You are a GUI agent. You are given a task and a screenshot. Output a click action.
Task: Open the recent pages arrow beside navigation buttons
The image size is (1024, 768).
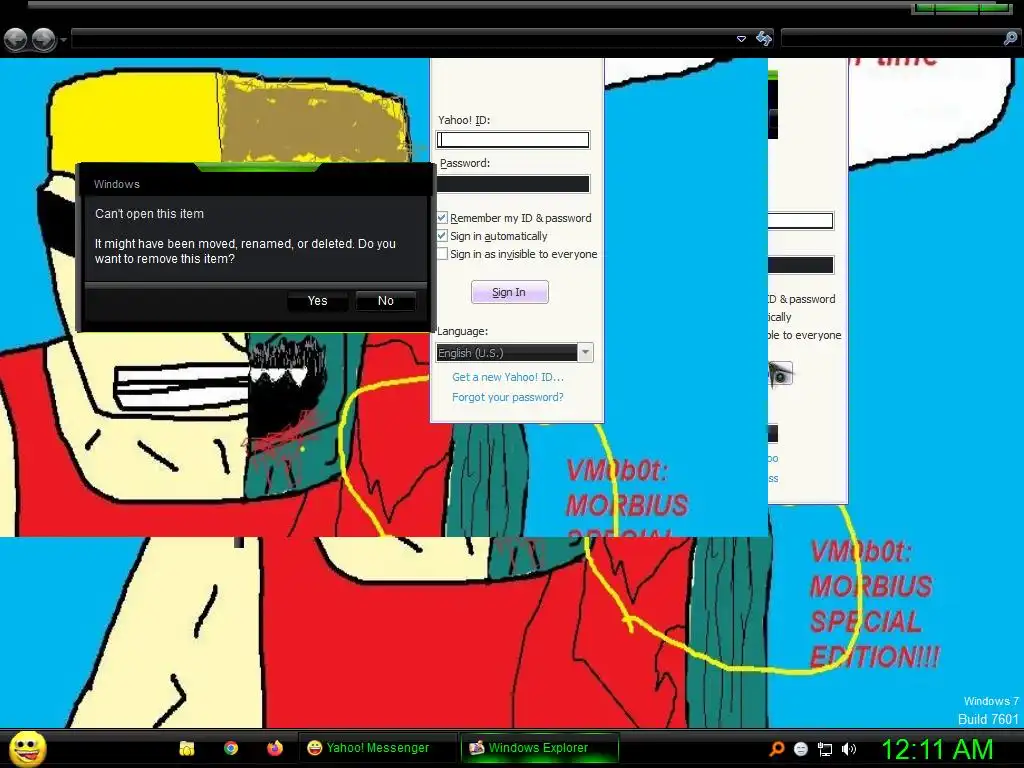(x=63, y=40)
